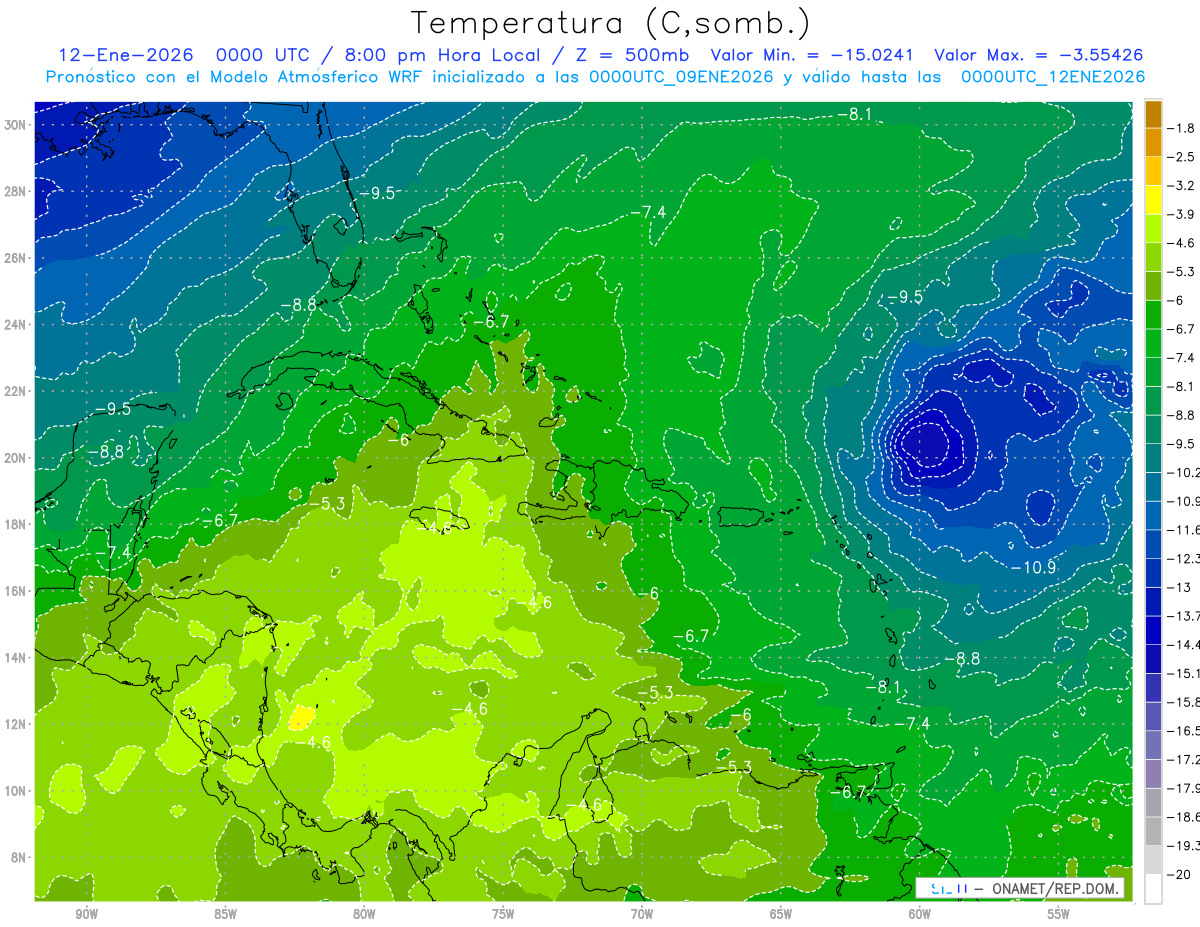Pick the orange legend swatch between -1.8 and -2.5
The image size is (1200, 927).
click(x=1153, y=143)
